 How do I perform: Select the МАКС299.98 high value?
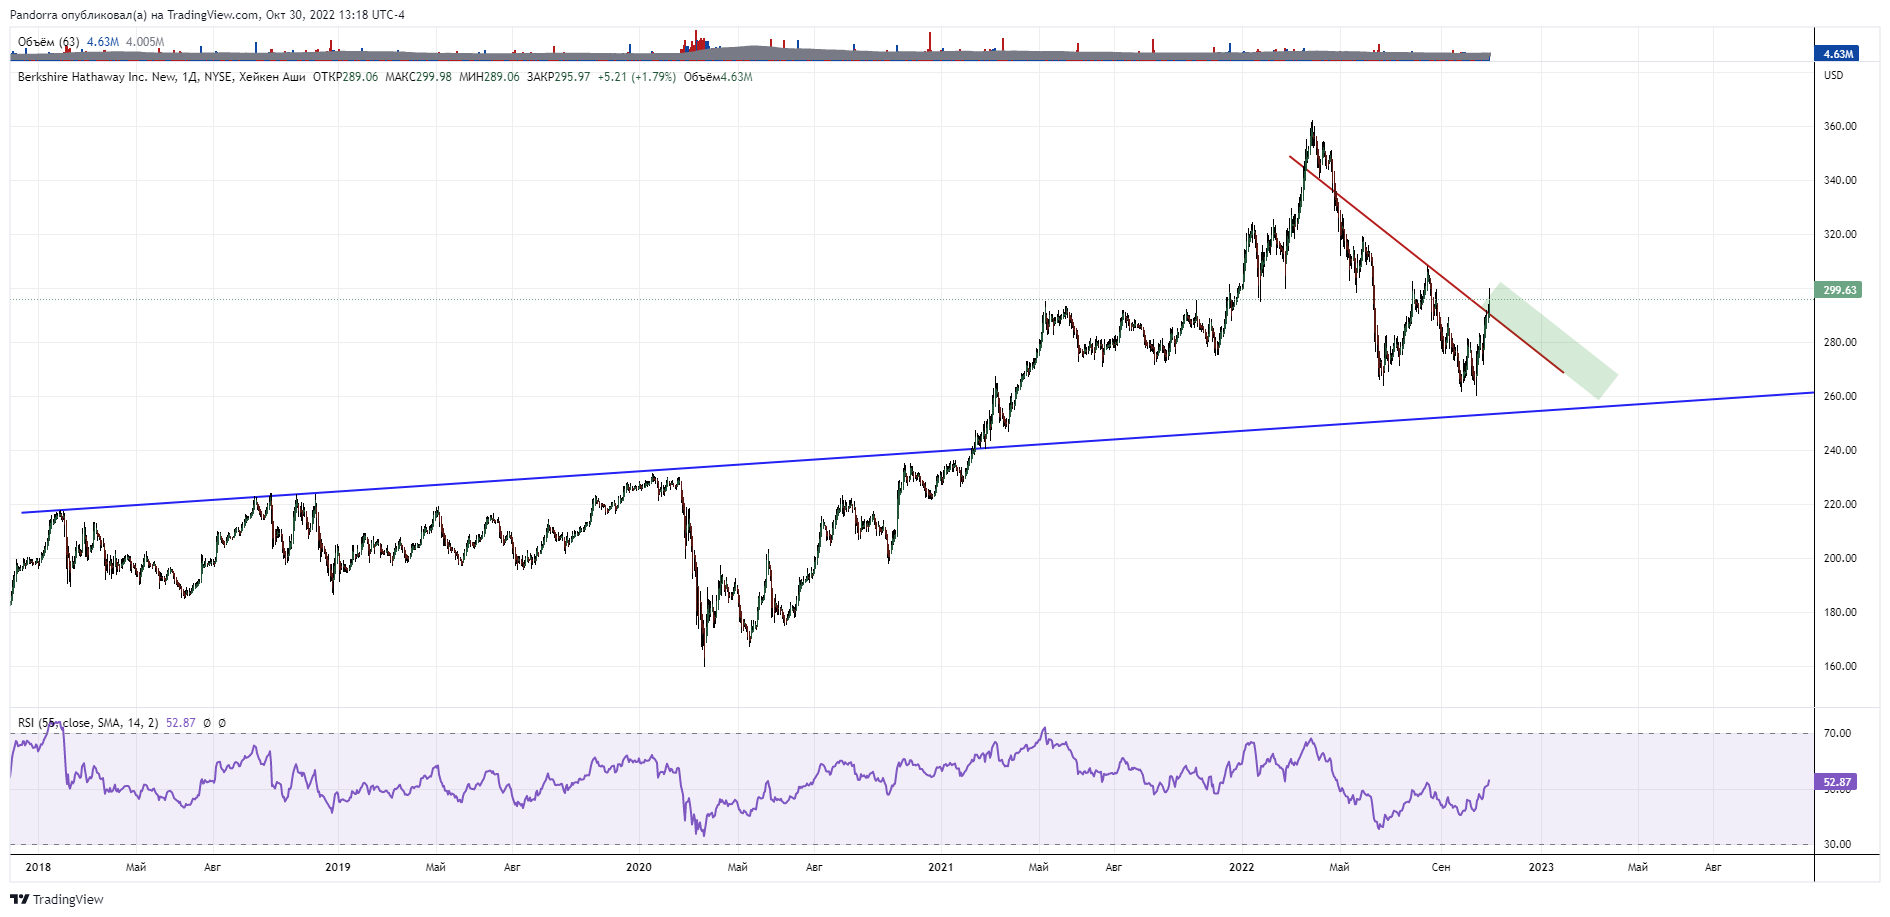[418, 77]
